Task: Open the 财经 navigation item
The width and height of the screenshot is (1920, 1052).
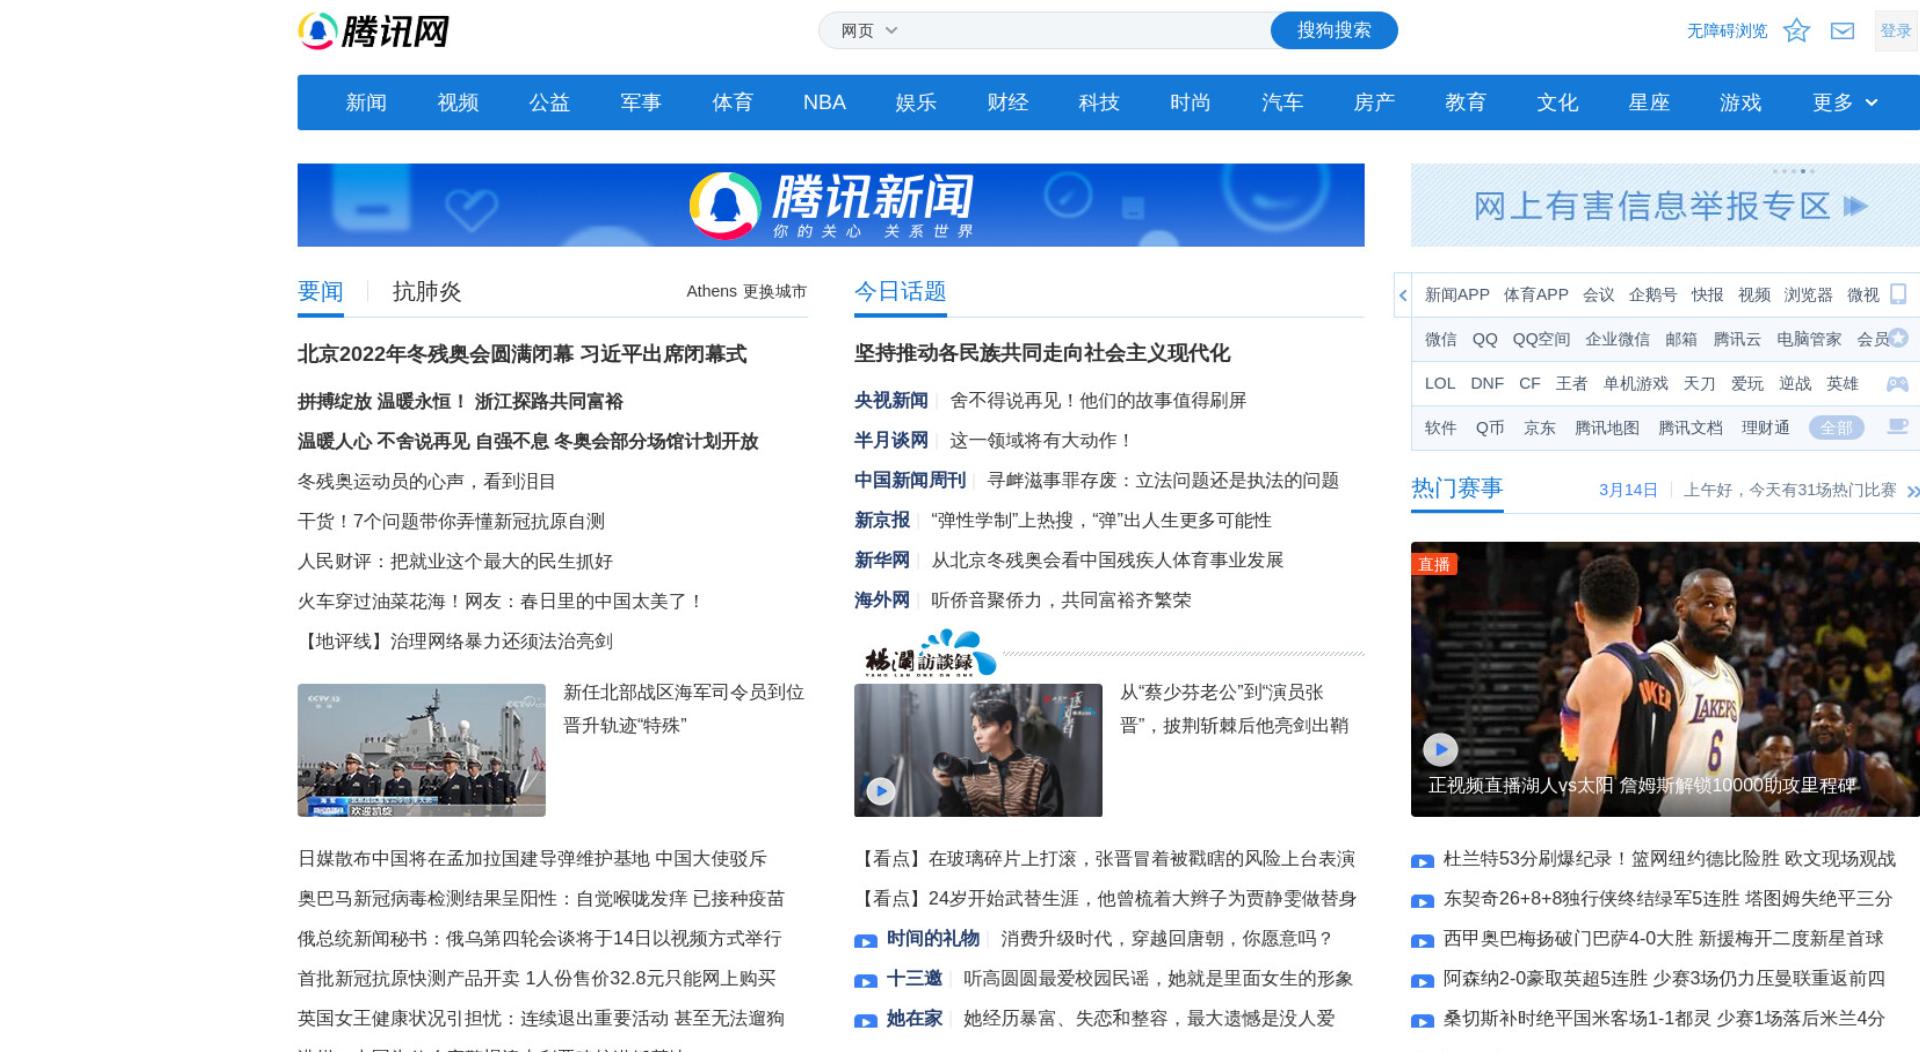Action: [x=1007, y=102]
